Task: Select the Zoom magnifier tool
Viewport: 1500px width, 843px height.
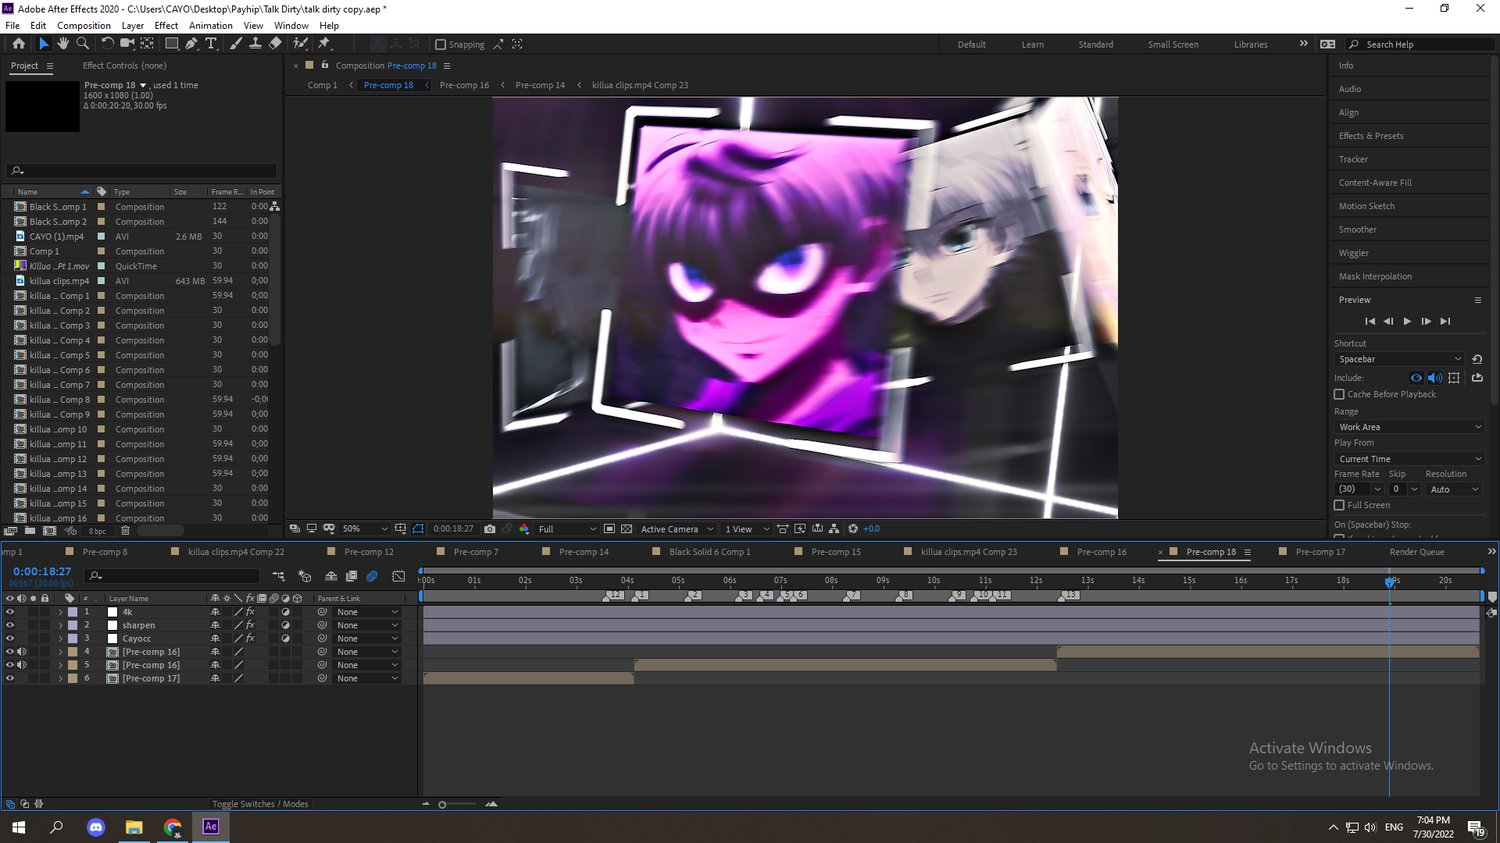Action: pyautogui.click(x=83, y=44)
